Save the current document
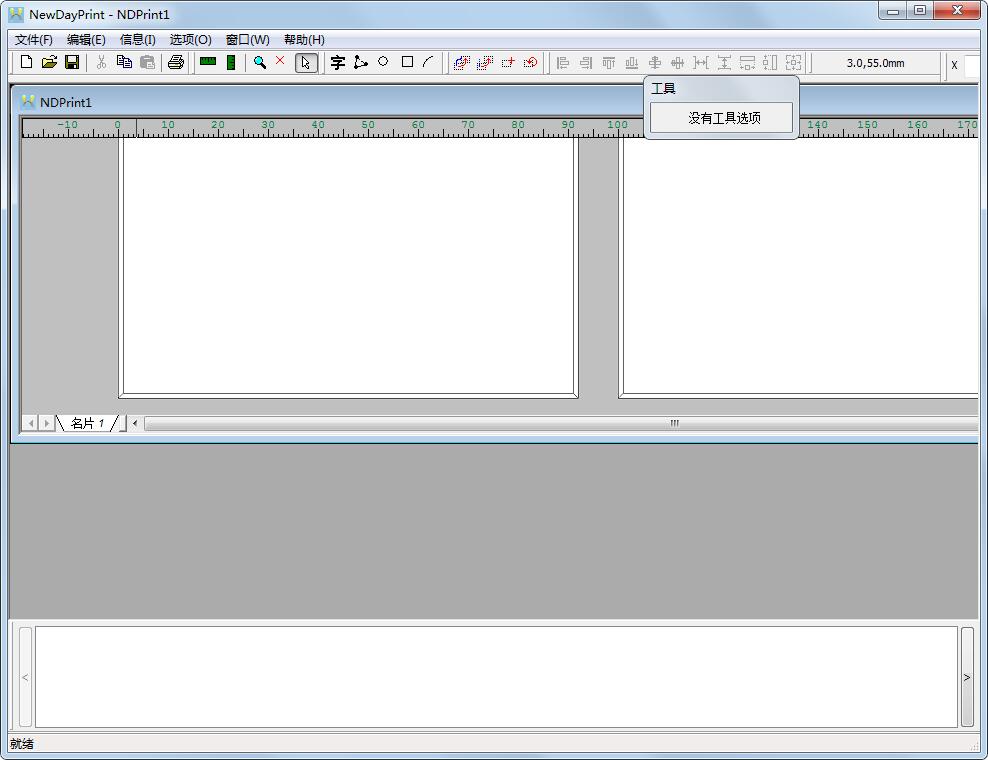Viewport: 988px width, 760px height. point(72,62)
